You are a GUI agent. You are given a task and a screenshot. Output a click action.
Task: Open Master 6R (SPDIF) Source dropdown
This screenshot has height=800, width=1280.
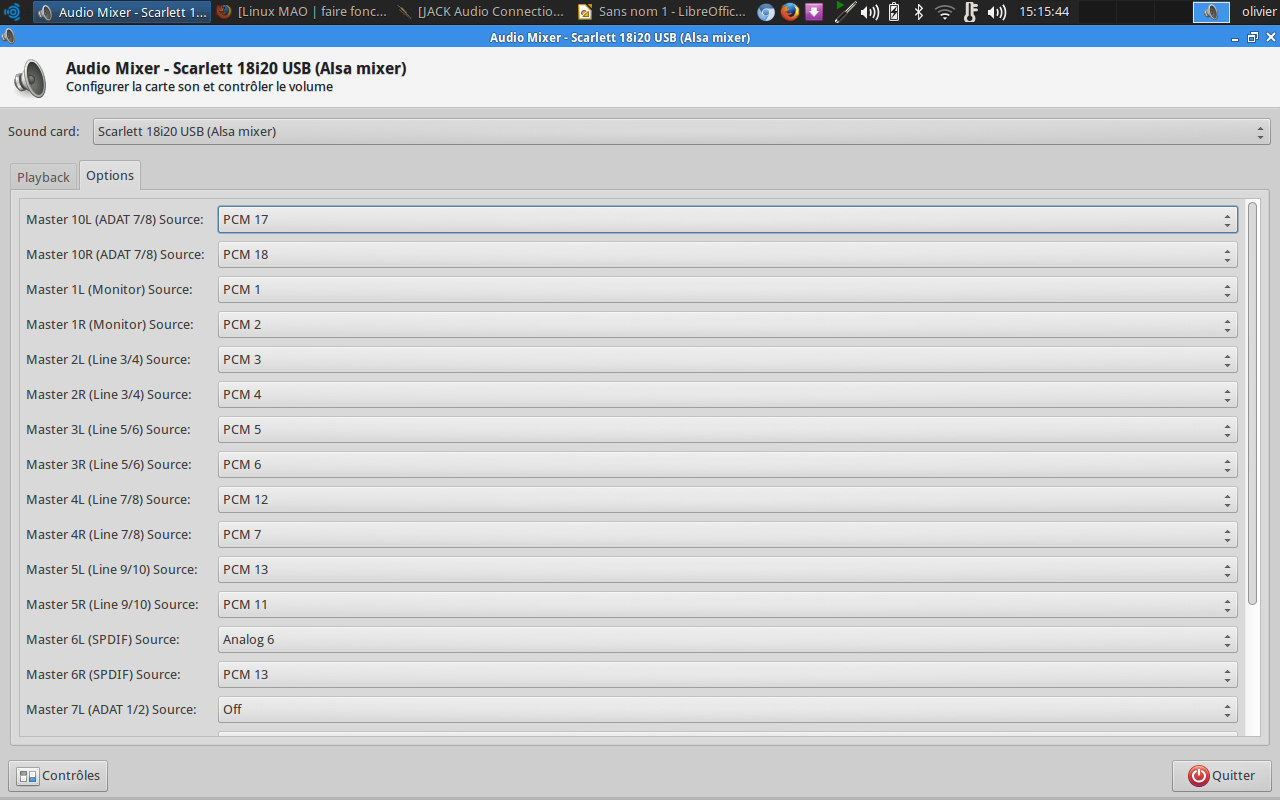pyautogui.click(x=728, y=674)
